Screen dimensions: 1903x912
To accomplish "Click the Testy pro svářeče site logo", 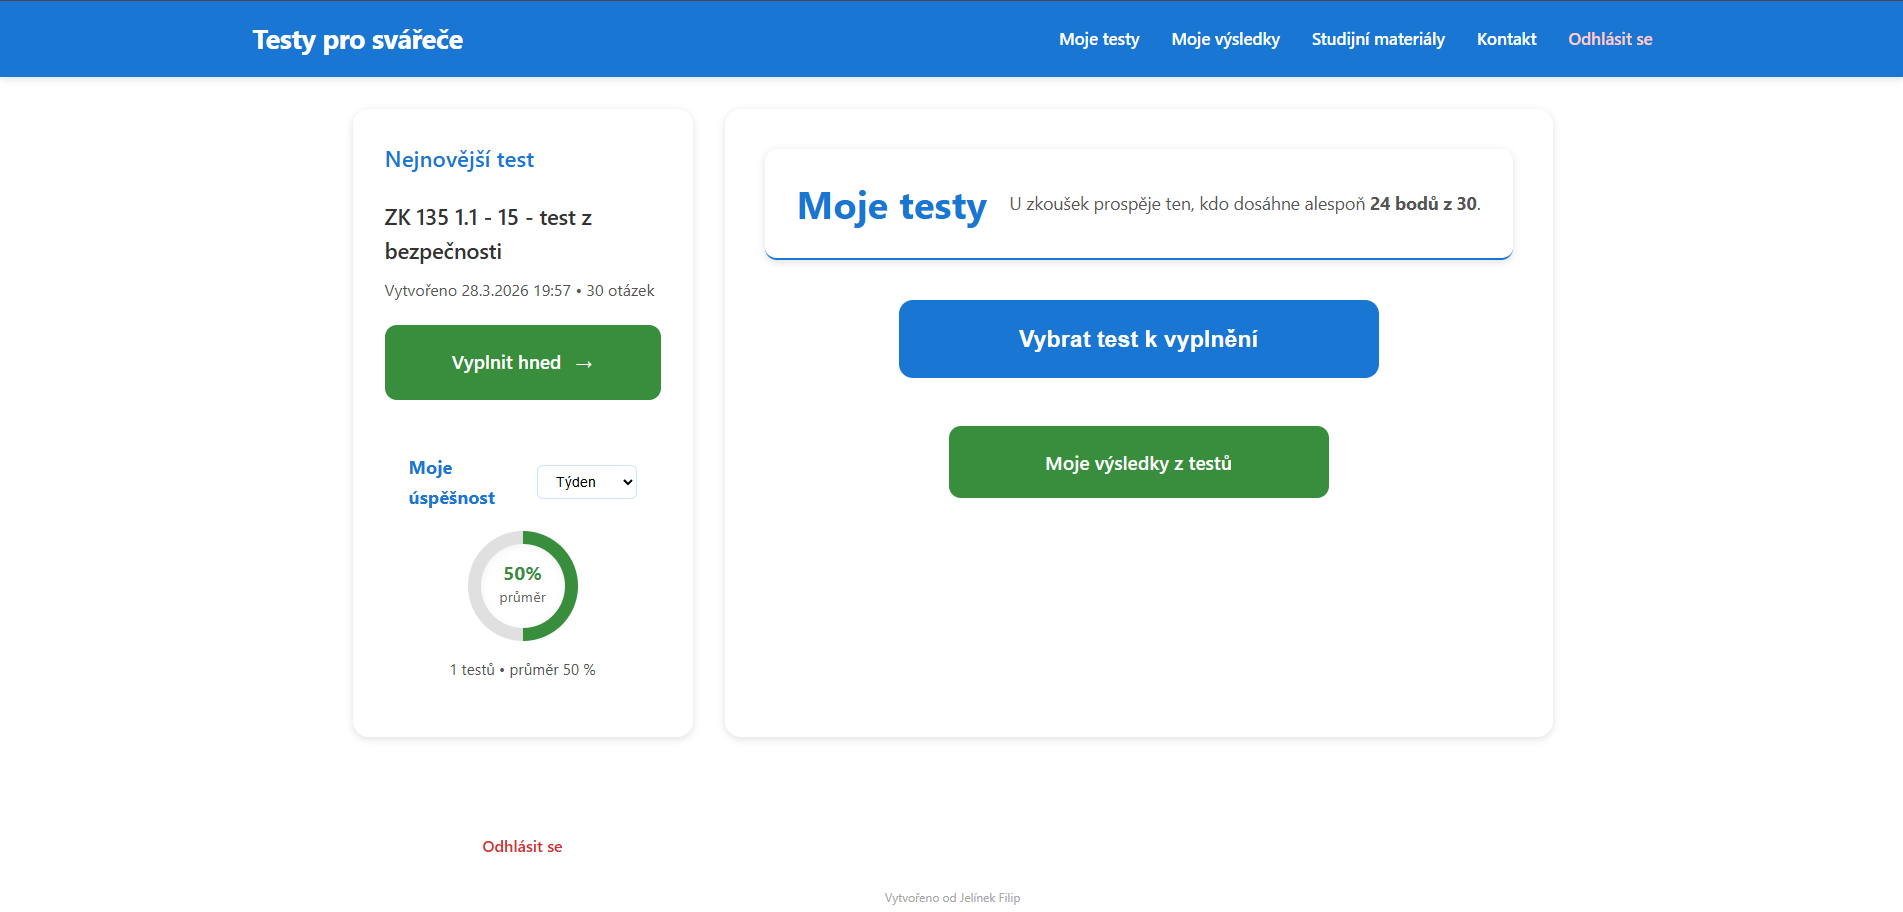I will pos(358,40).
